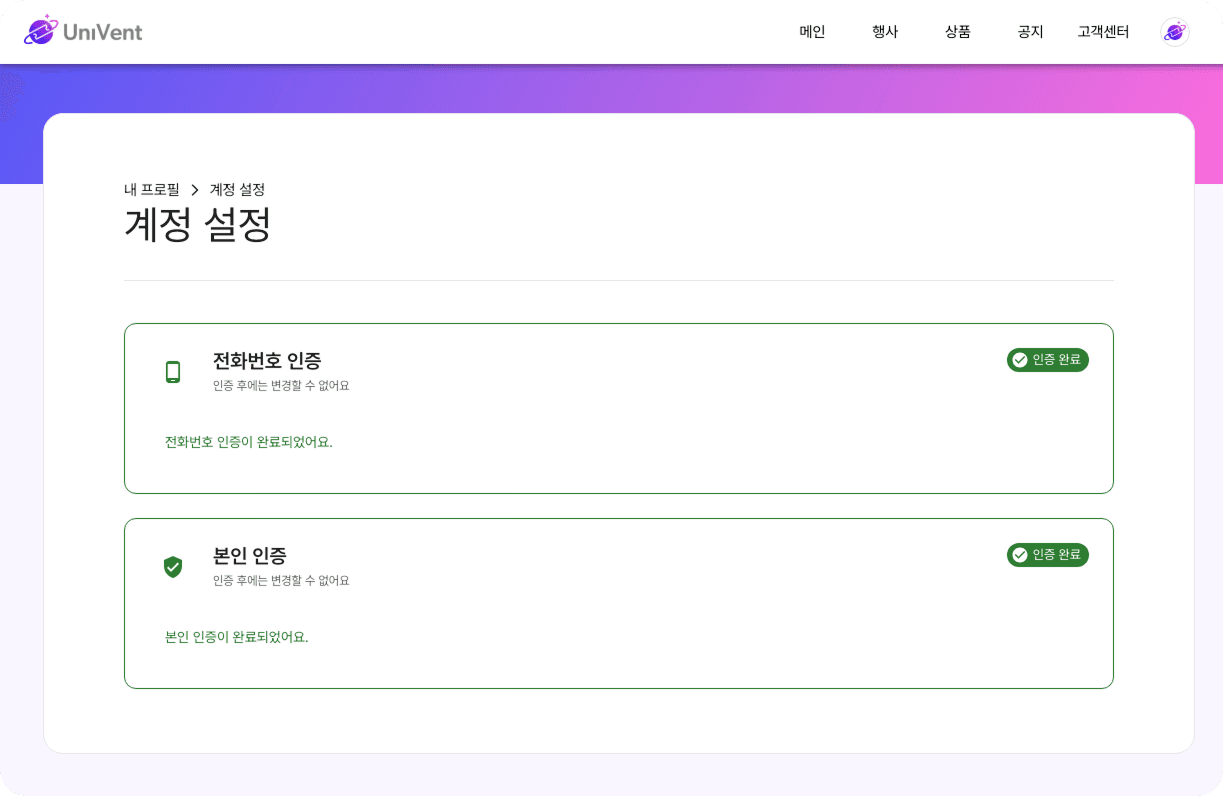The image size is (1223, 796).
Task: Click the 계정 설정 breadcrumb link
Action: tap(236, 189)
